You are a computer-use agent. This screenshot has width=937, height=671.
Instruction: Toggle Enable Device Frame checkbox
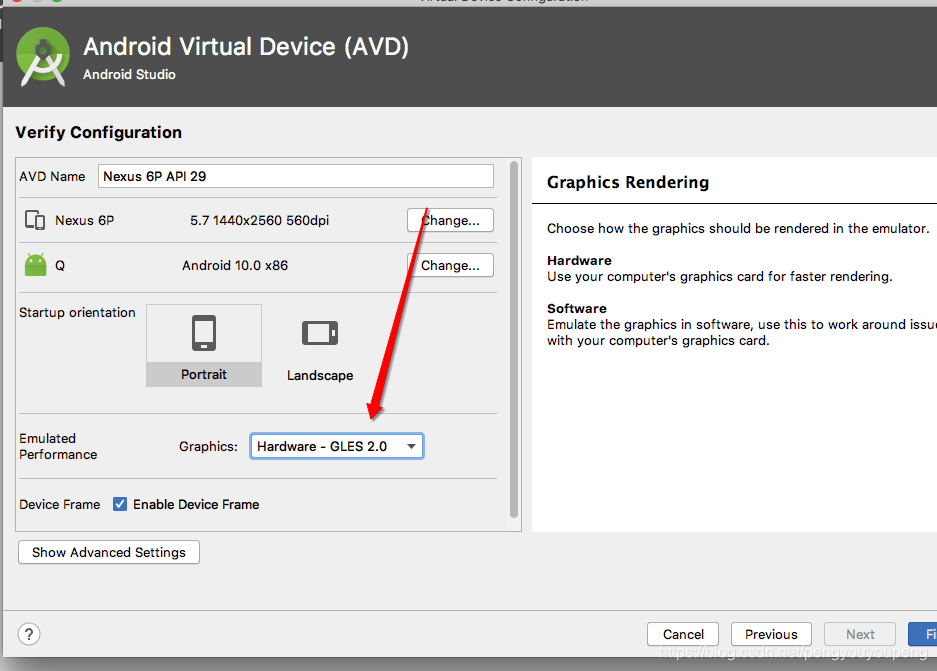click(x=120, y=504)
